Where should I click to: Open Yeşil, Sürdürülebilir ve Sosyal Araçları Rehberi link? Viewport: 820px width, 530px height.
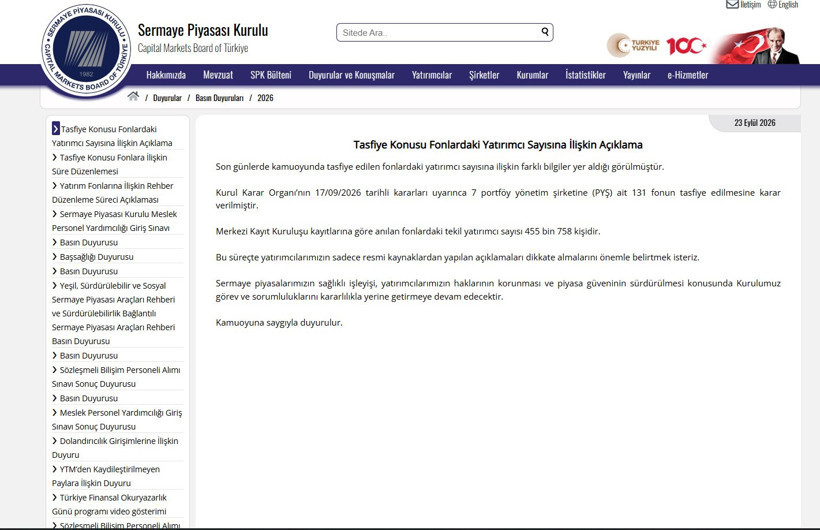coord(113,313)
